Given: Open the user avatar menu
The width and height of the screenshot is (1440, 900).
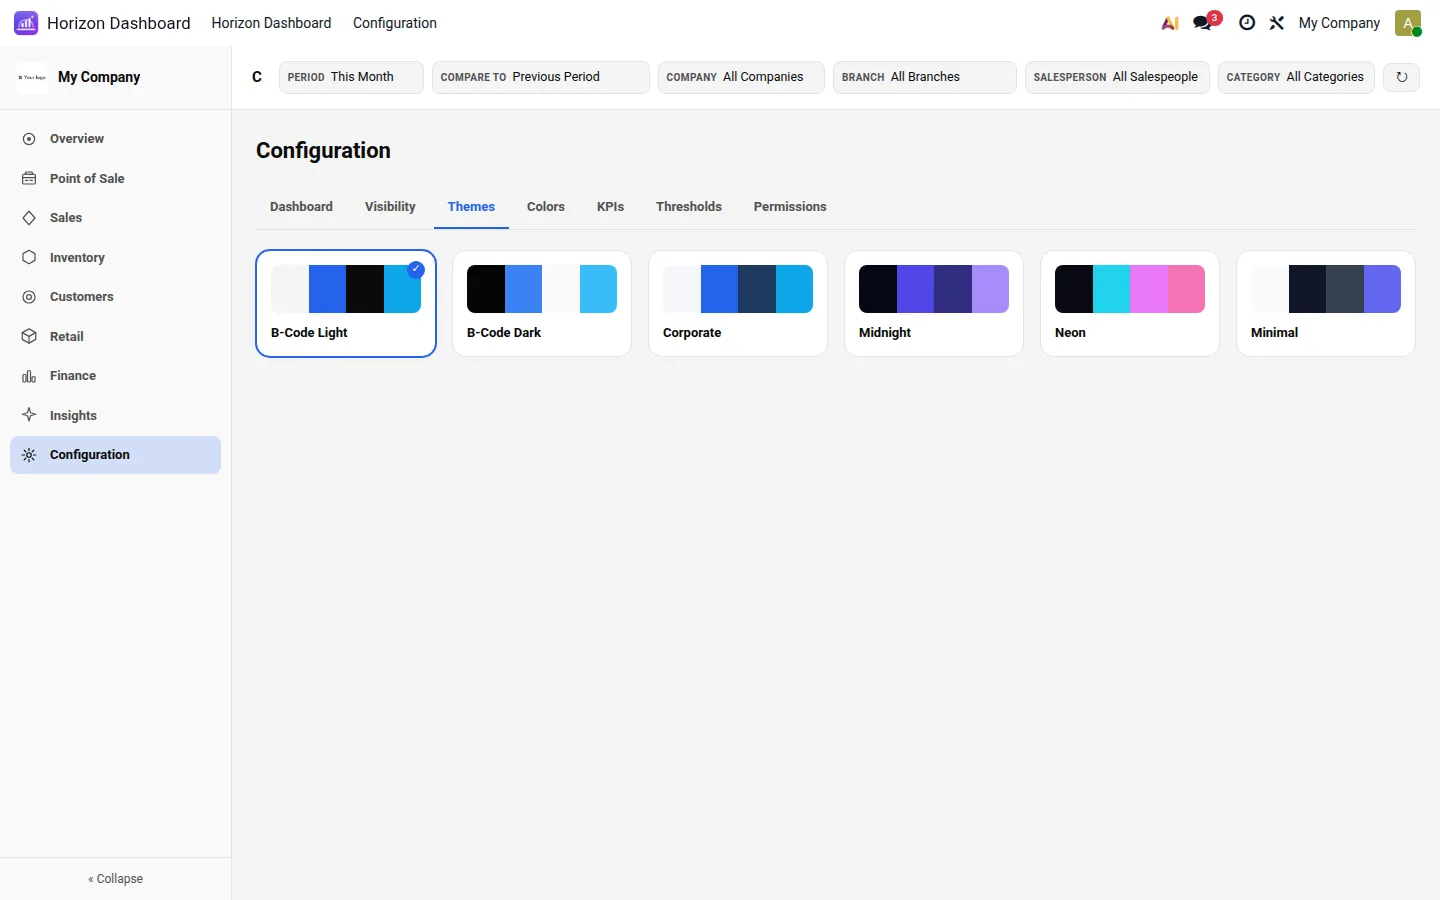Looking at the screenshot, I should [x=1408, y=23].
